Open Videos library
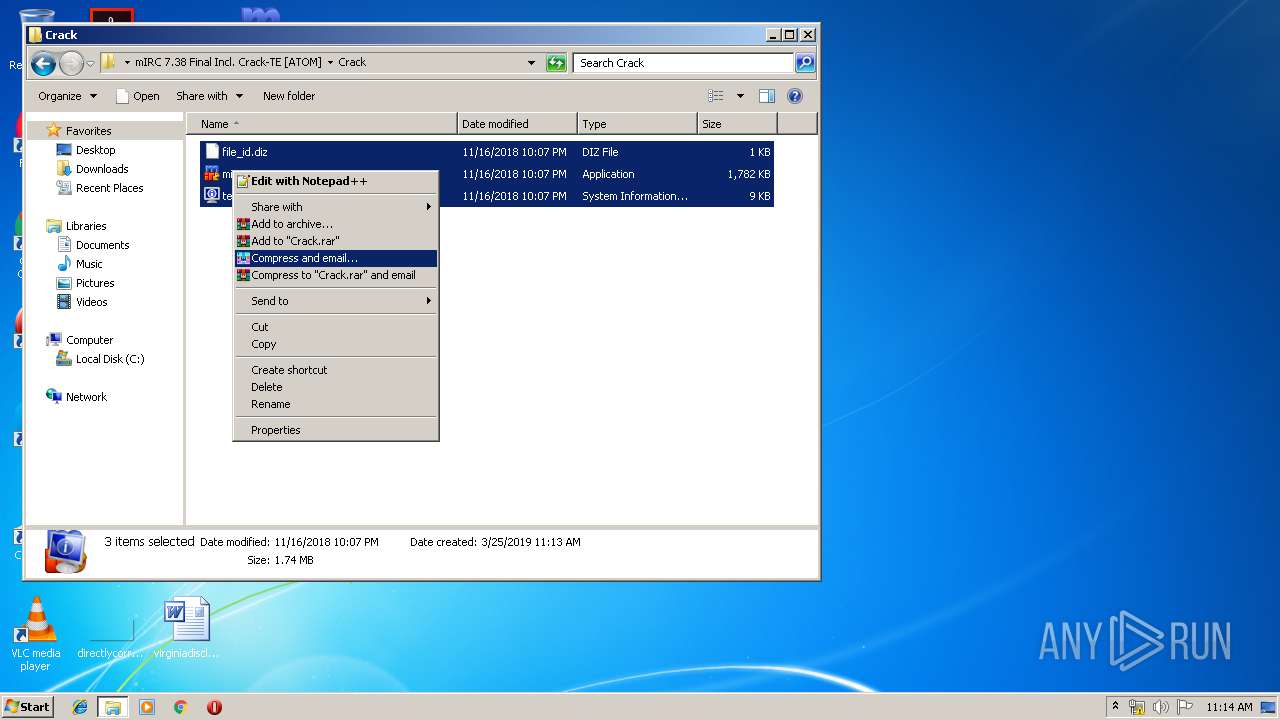1280x720 pixels. click(91, 302)
